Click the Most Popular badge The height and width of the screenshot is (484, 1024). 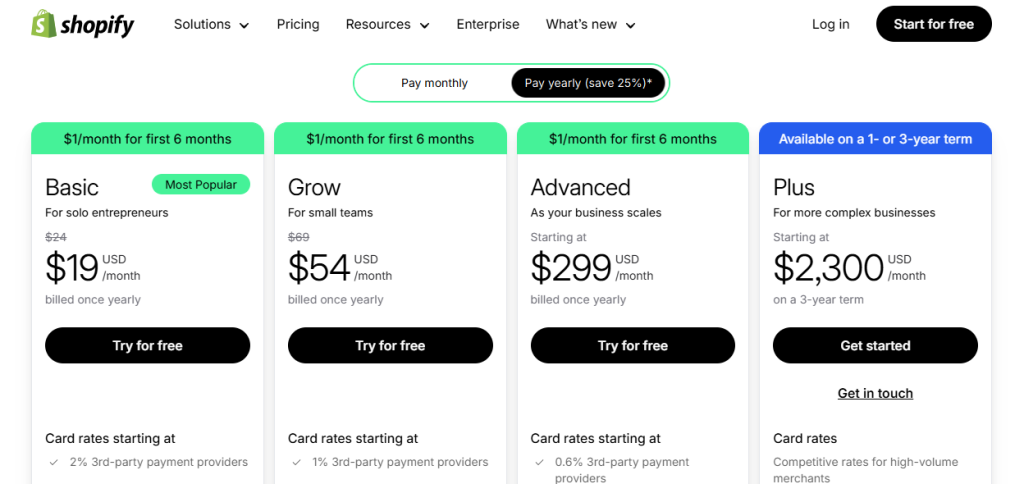(x=201, y=184)
